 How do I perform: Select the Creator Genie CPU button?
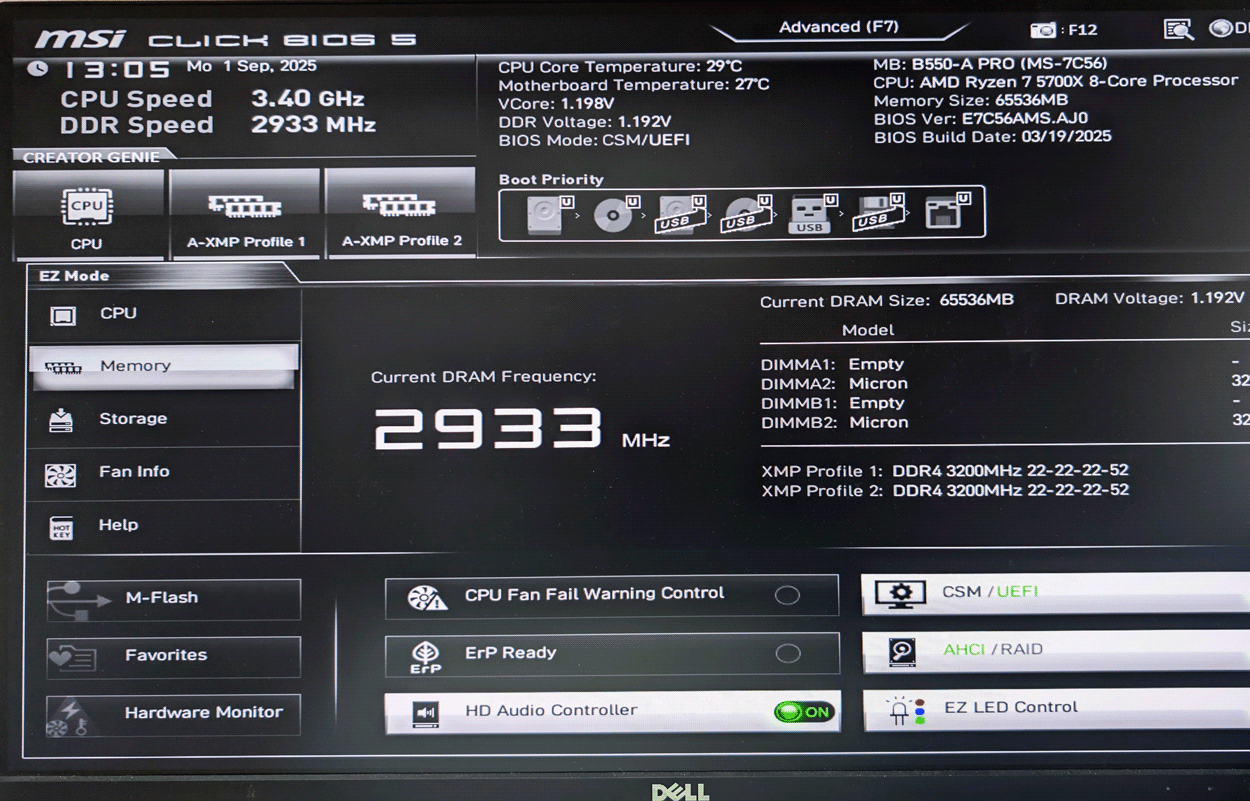pos(88,214)
